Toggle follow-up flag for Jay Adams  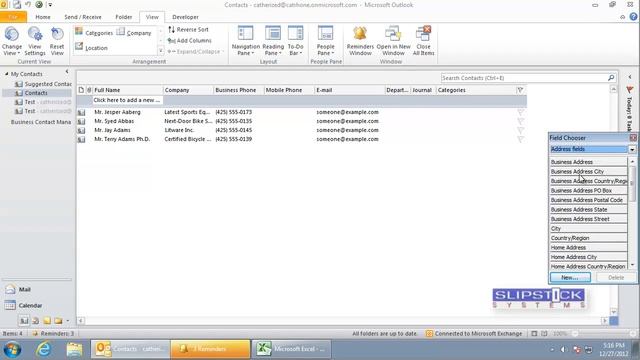pos(520,130)
